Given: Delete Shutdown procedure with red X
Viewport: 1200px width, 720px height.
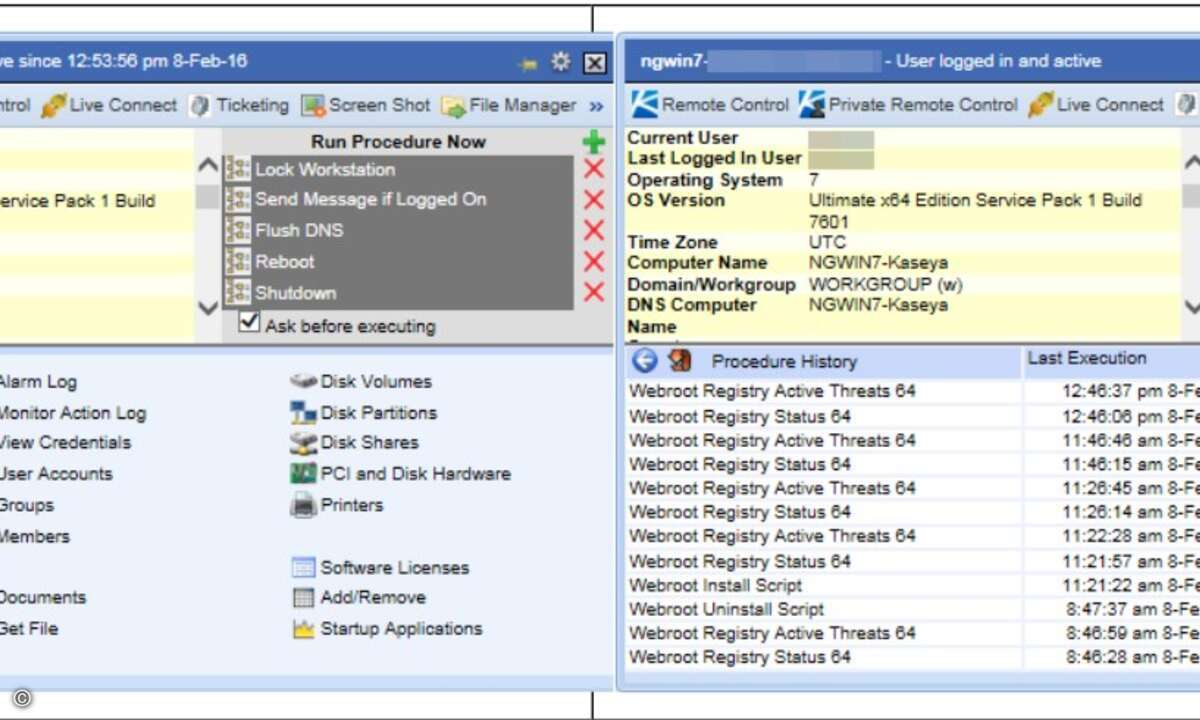Looking at the screenshot, I should 594,292.
